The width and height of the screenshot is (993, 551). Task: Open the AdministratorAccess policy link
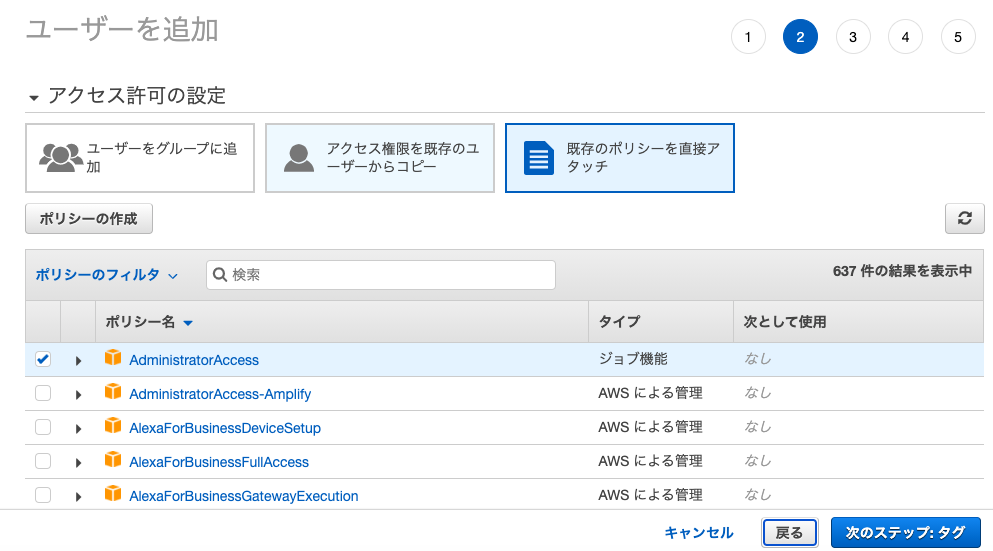tap(194, 360)
